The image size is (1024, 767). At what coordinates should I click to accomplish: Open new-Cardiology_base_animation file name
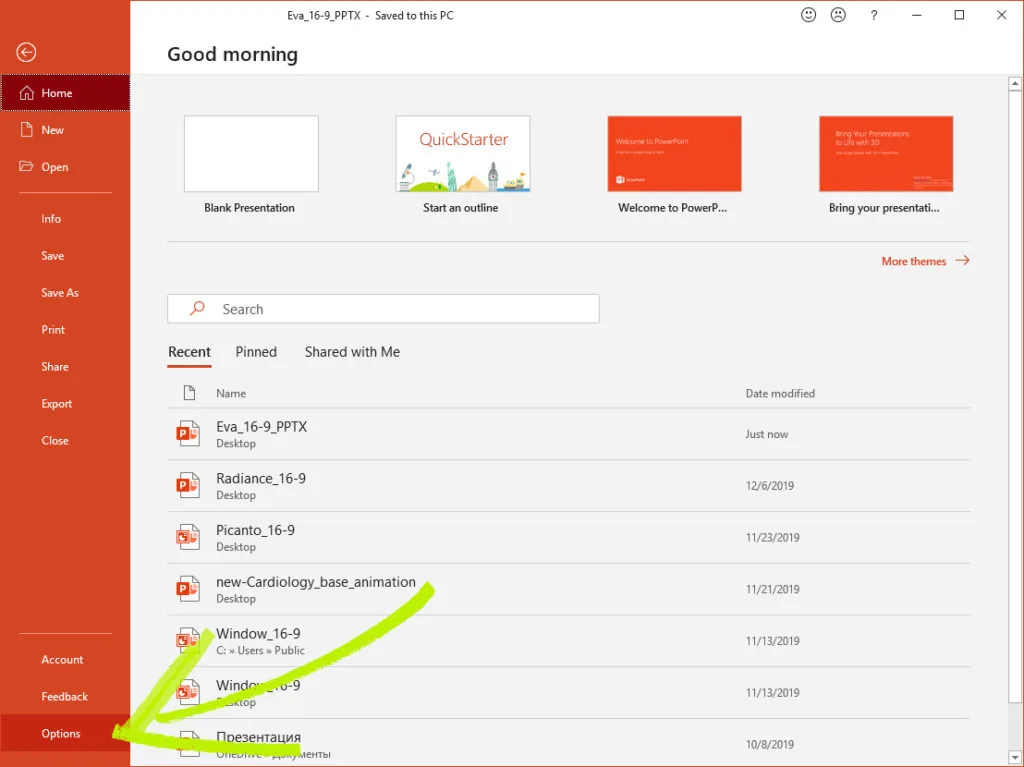click(316, 581)
